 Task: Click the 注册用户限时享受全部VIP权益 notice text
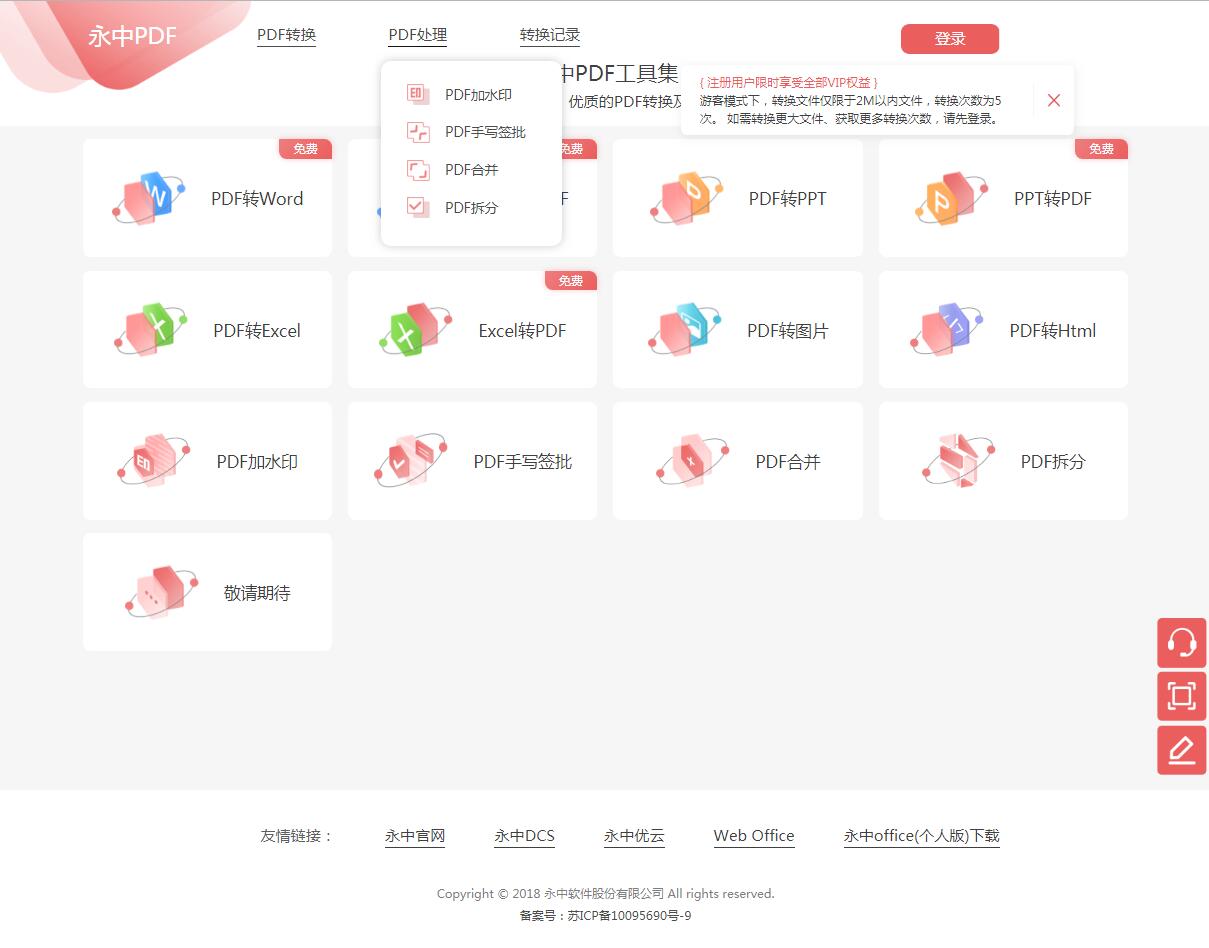click(x=789, y=82)
